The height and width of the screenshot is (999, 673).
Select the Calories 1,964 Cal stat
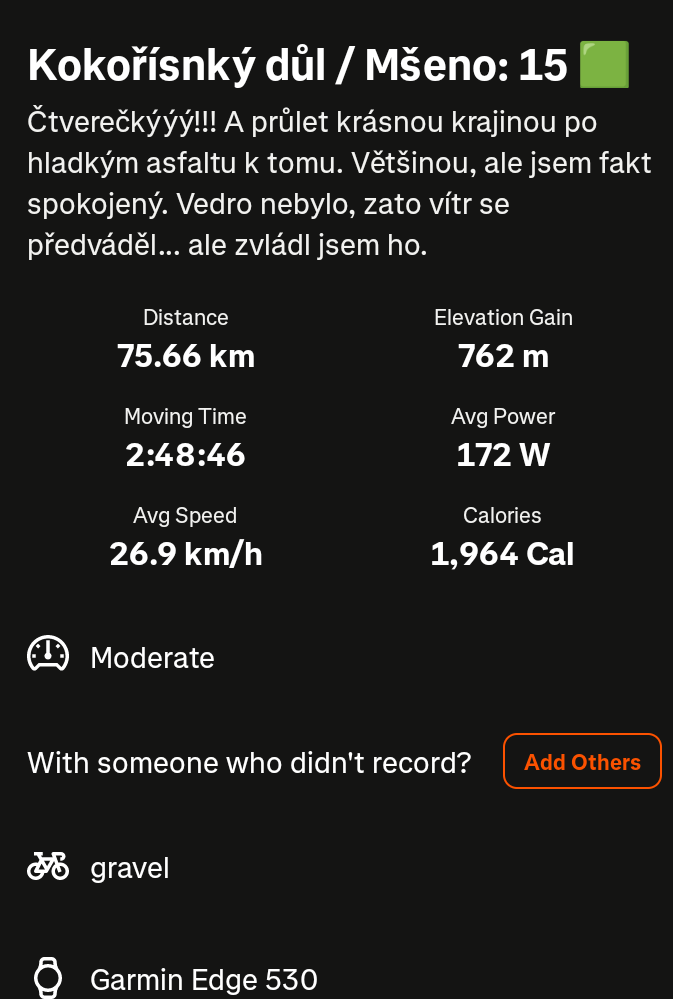[x=502, y=537]
